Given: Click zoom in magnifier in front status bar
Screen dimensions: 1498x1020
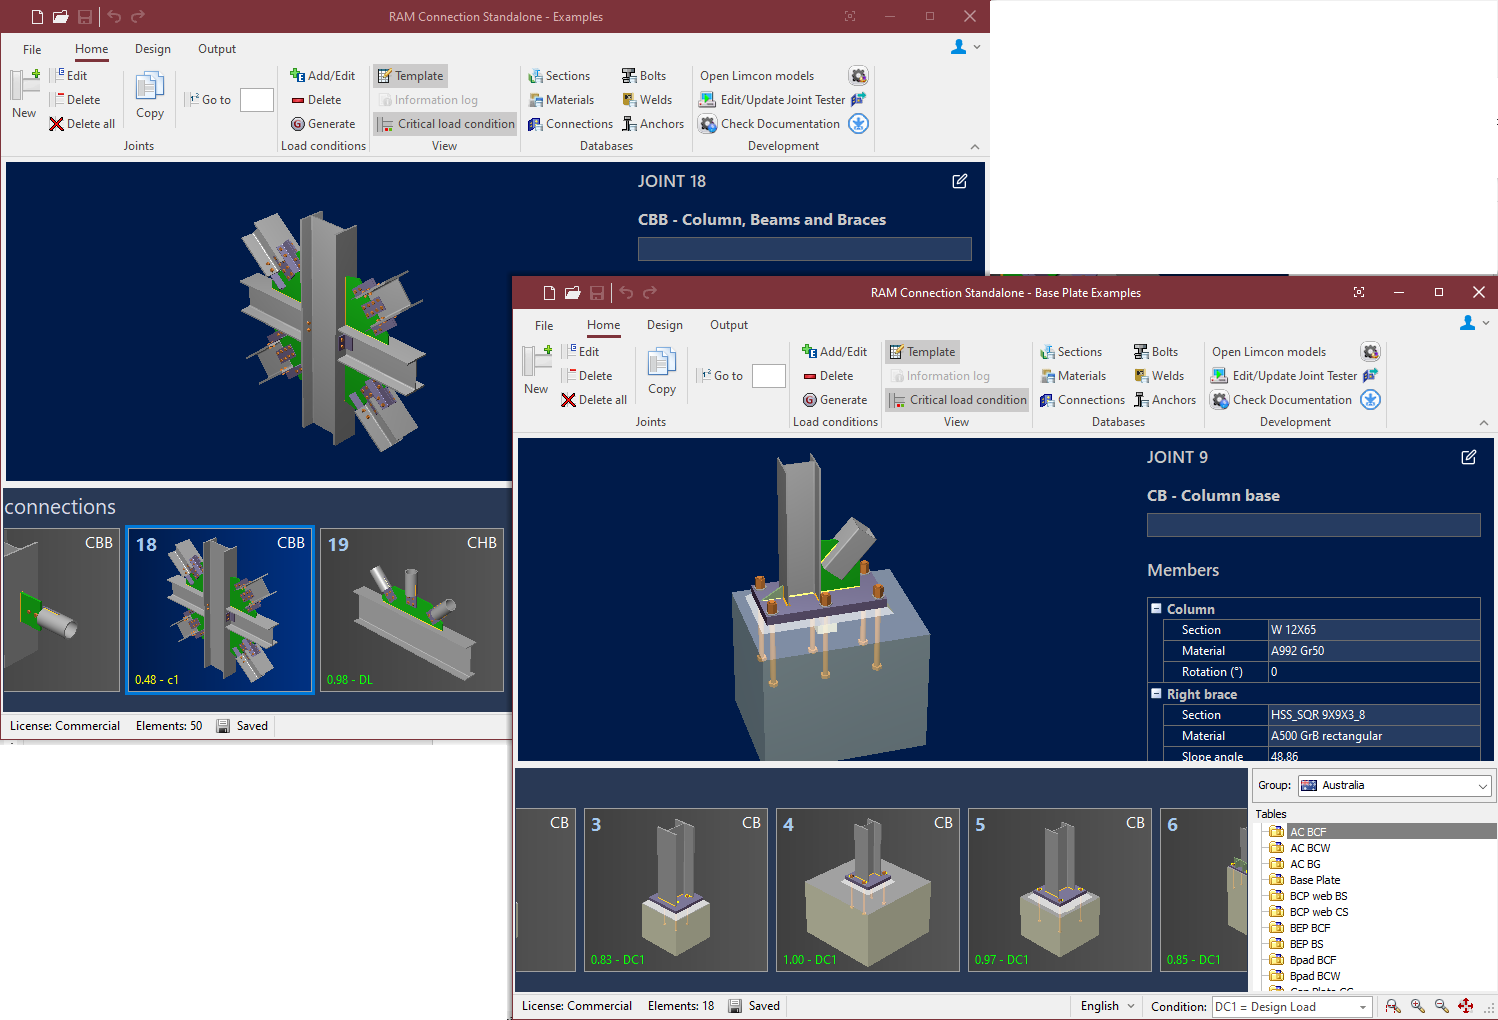Looking at the screenshot, I should click(1417, 1006).
